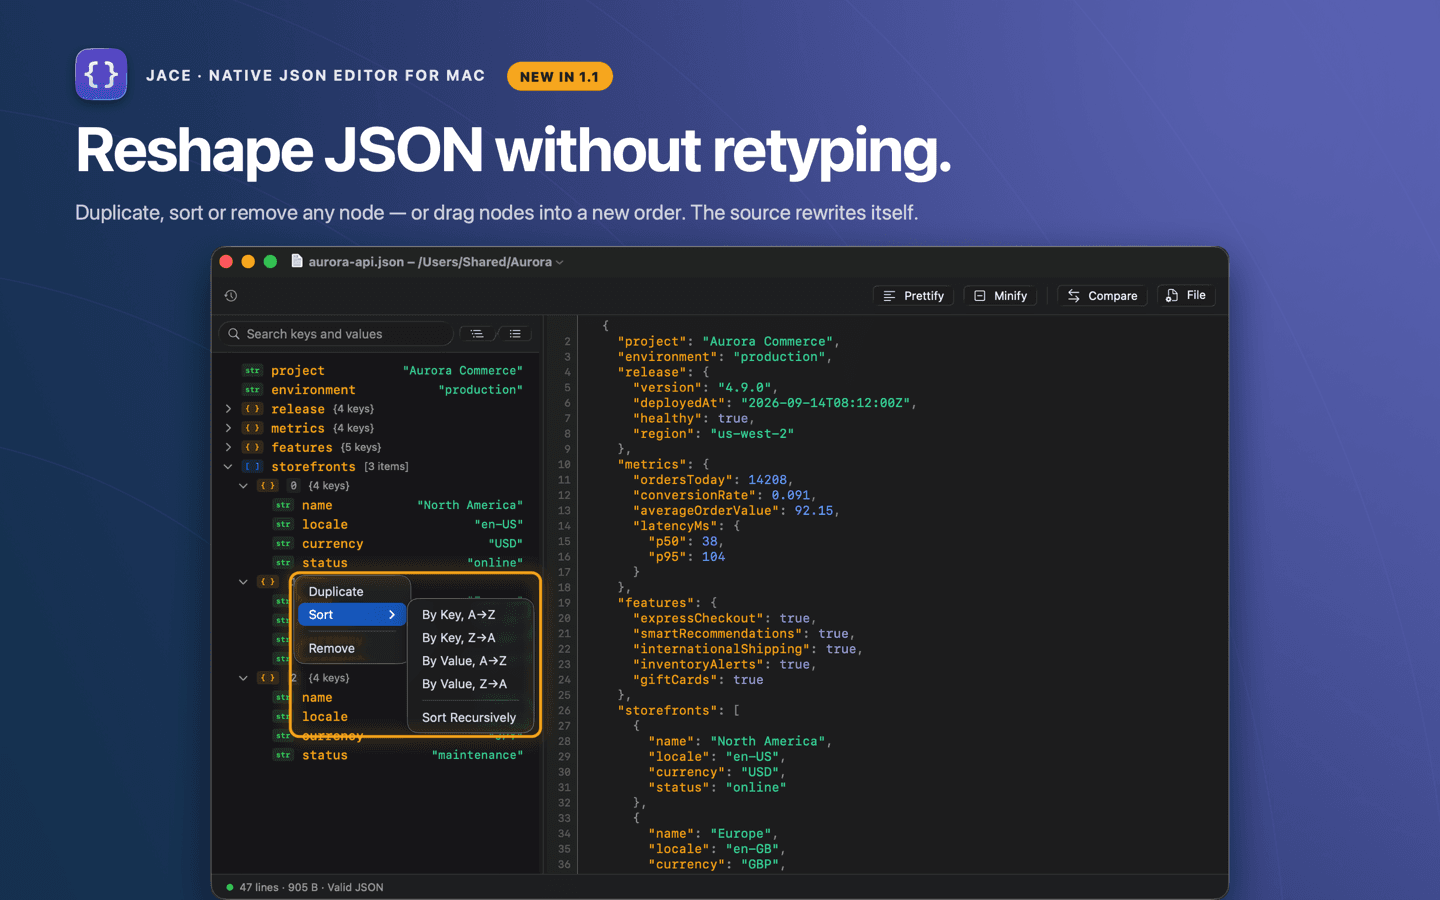Click the str badge of the en-US locale row
Image resolution: width=1440 pixels, height=900 pixels.
(x=284, y=525)
